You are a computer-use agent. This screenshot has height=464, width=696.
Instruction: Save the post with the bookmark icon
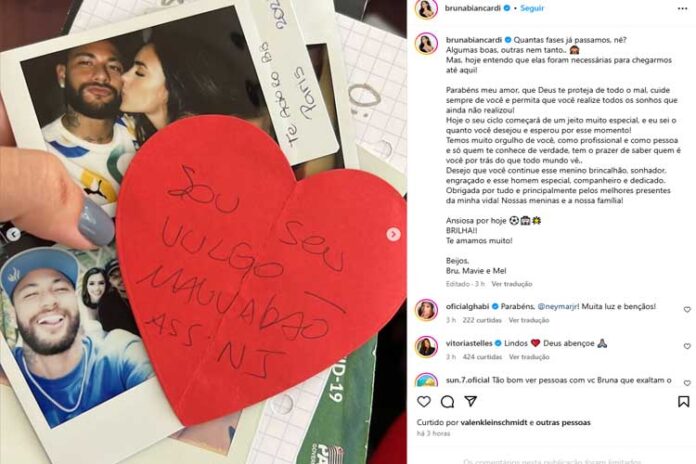(684, 401)
